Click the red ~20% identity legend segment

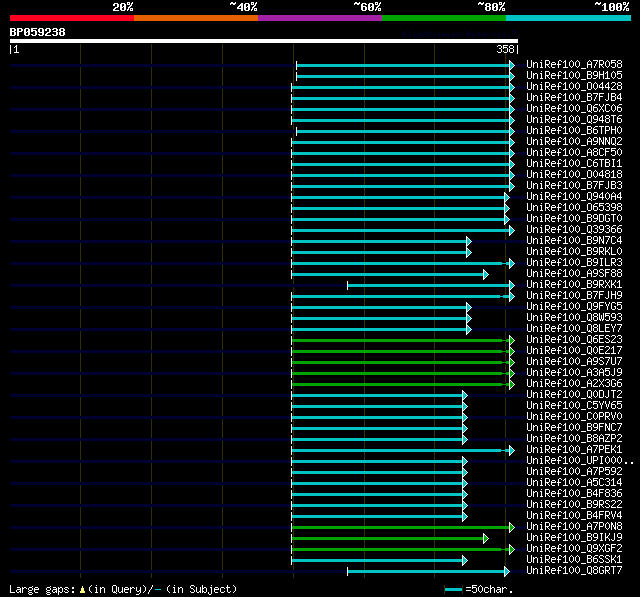(72, 18)
